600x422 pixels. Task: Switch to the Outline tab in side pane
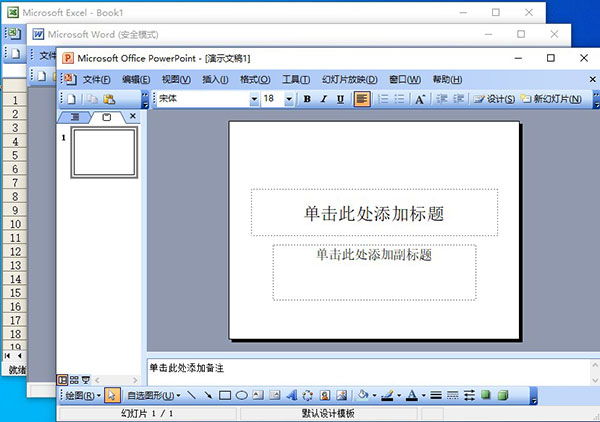click(x=75, y=117)
